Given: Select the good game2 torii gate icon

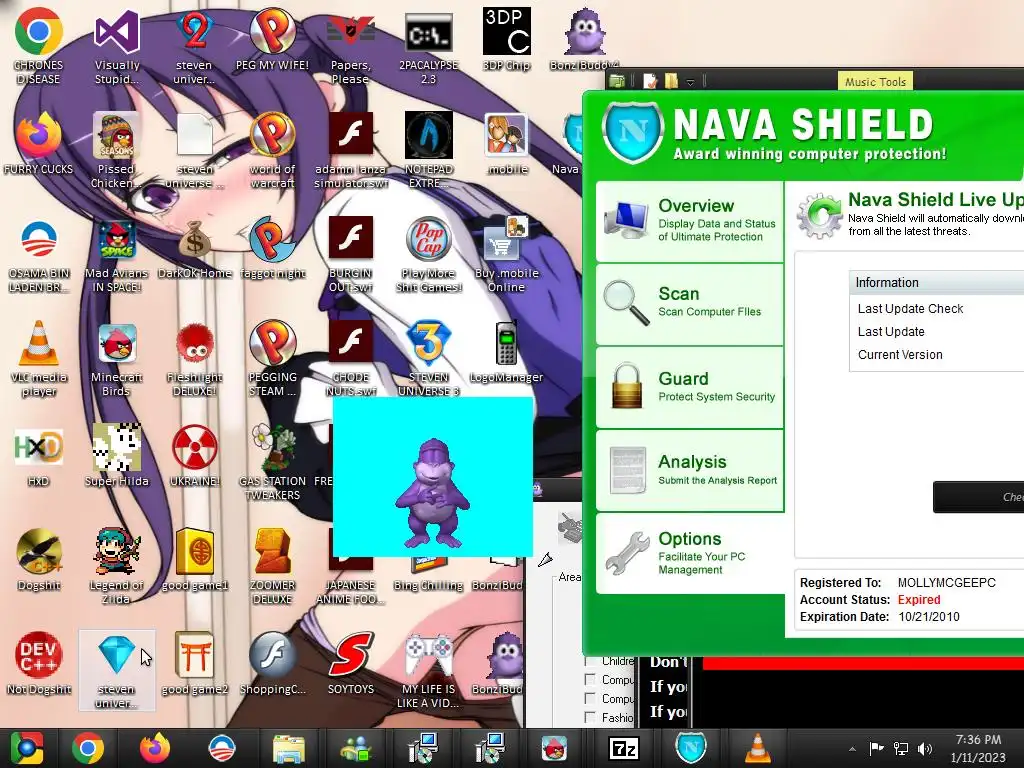Looking at the screenshot, I should [195, 663].
